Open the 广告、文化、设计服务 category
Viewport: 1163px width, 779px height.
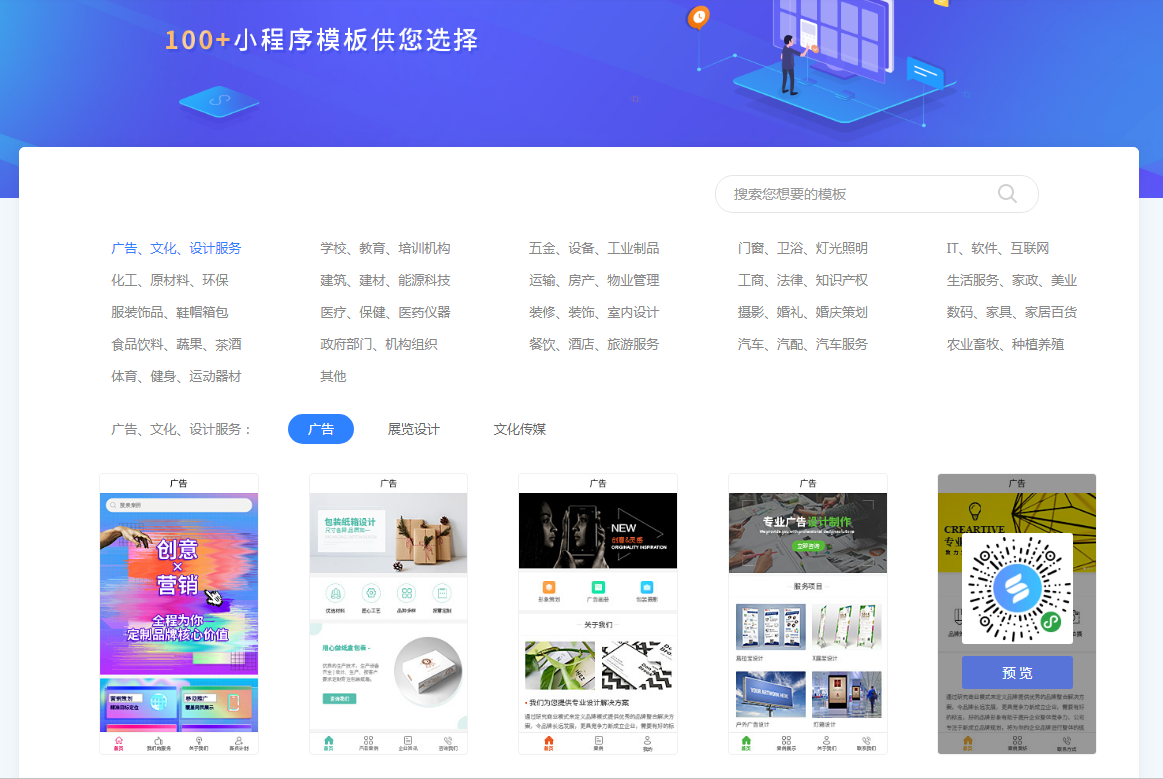pos(176,248)
